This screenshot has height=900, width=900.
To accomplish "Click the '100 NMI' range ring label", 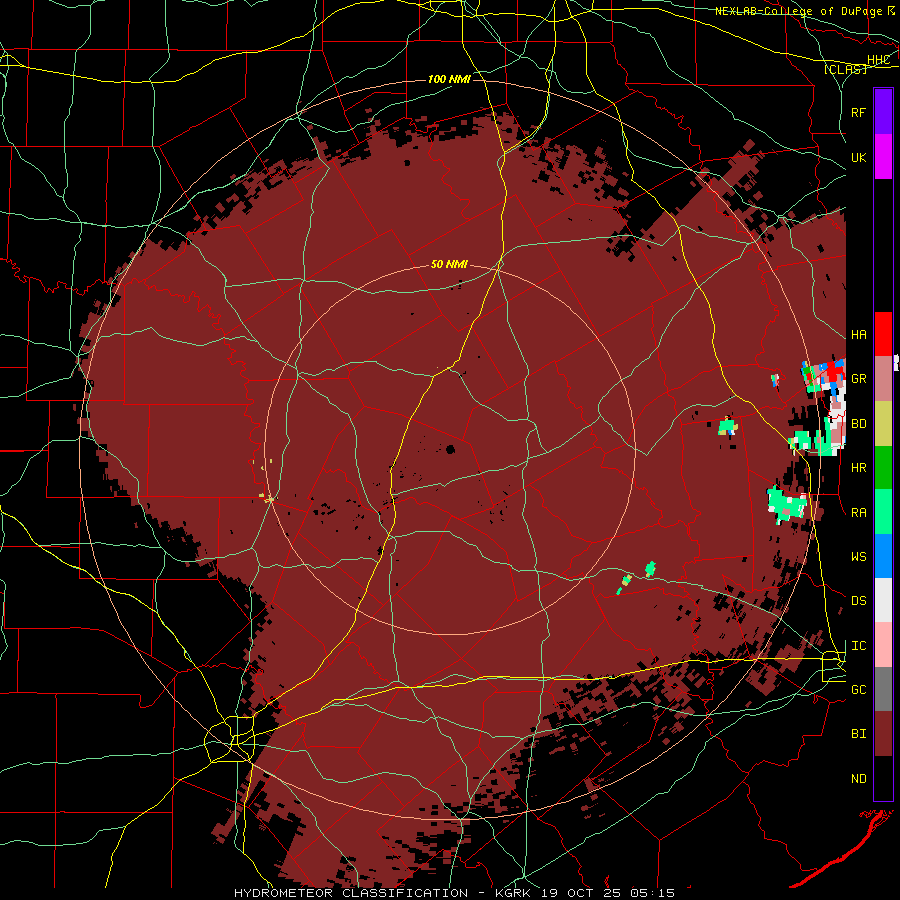I will pos(449,79).
